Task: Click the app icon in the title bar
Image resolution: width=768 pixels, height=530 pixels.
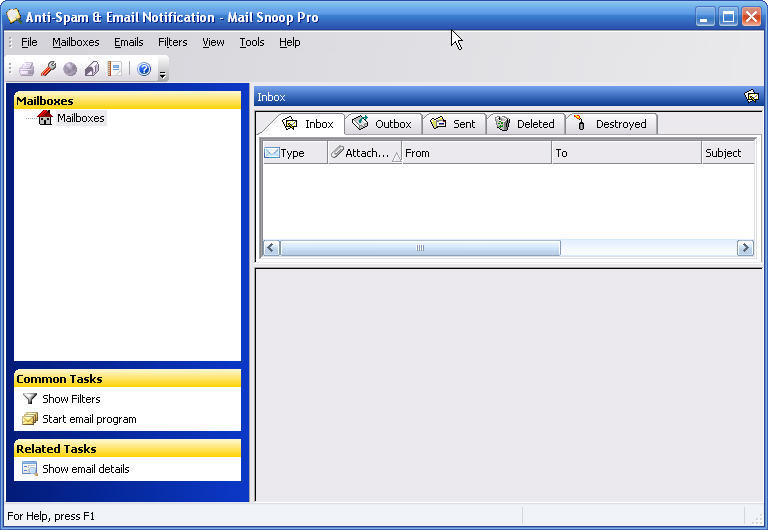Action: [x=14, y=16]
